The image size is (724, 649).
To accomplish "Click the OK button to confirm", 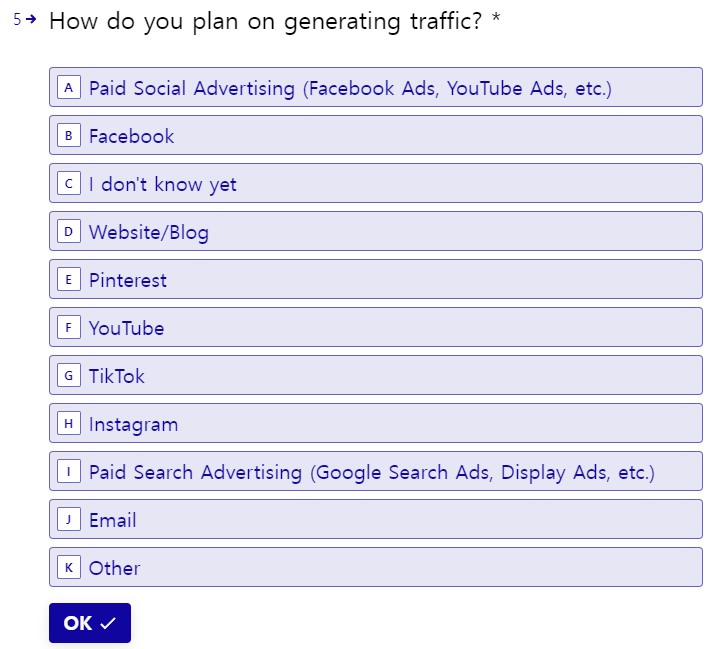I will pyautogui.click(x=90, y=623).
